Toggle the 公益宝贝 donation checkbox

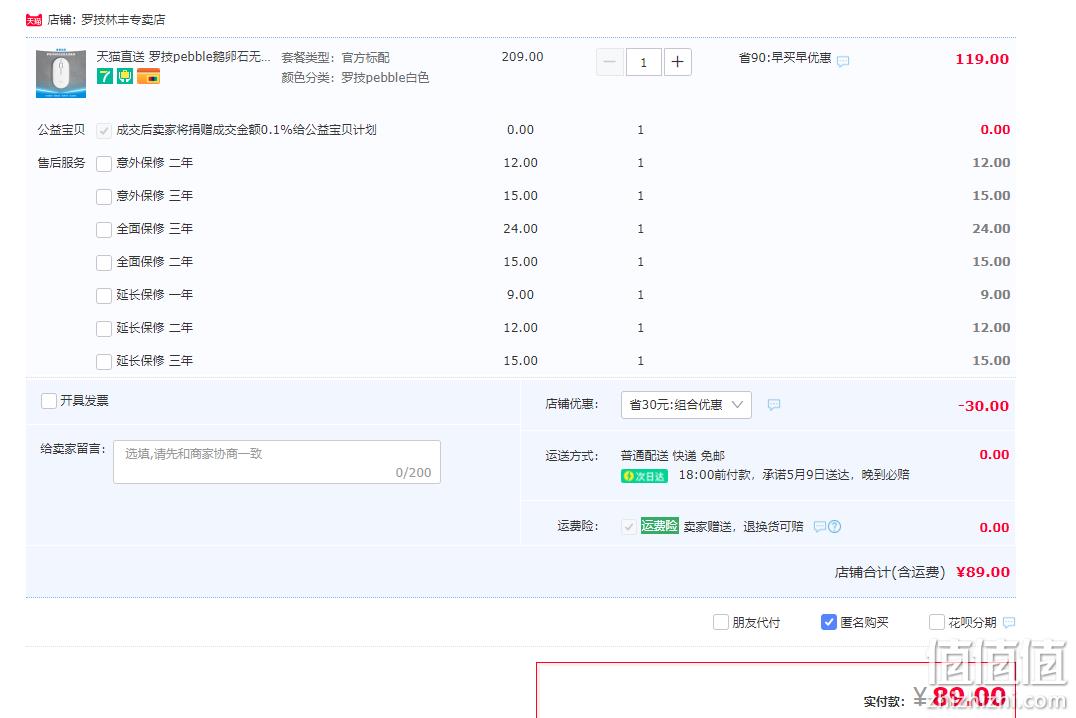pyautogui.click(x=104, y=130)
